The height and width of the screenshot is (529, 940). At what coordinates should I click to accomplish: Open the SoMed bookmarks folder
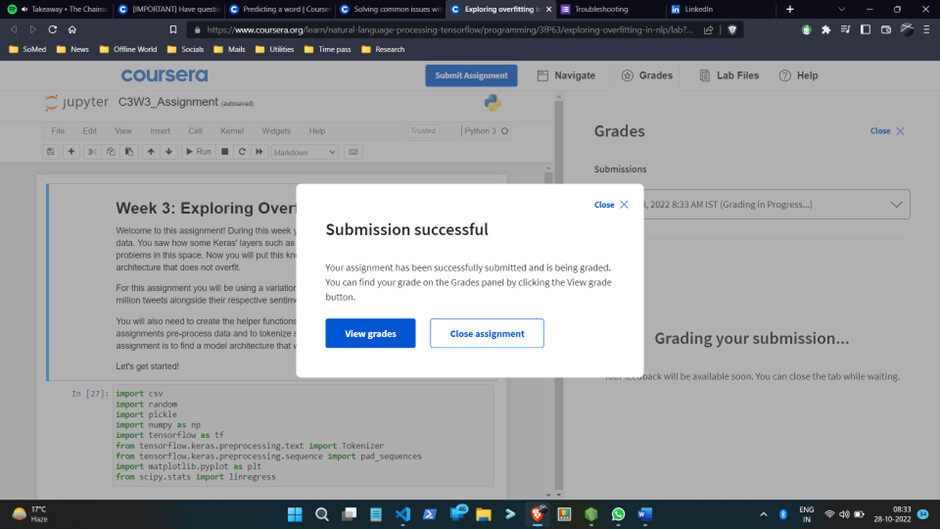[28, 49]
